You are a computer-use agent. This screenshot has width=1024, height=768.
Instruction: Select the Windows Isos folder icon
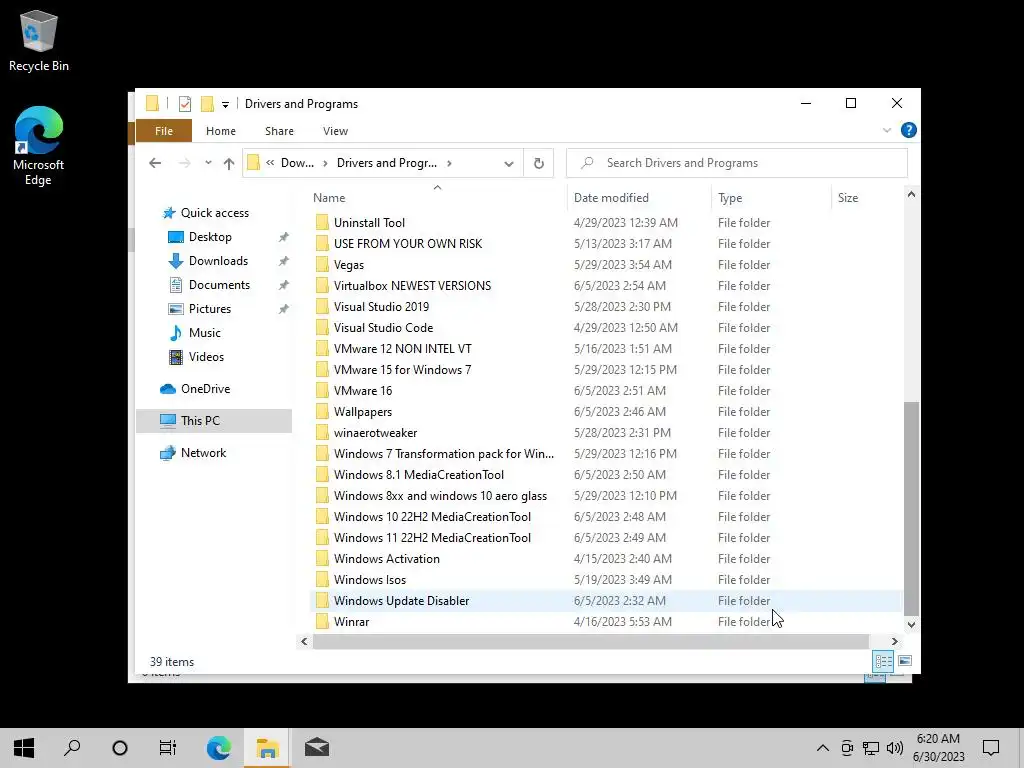click(322, 580)
